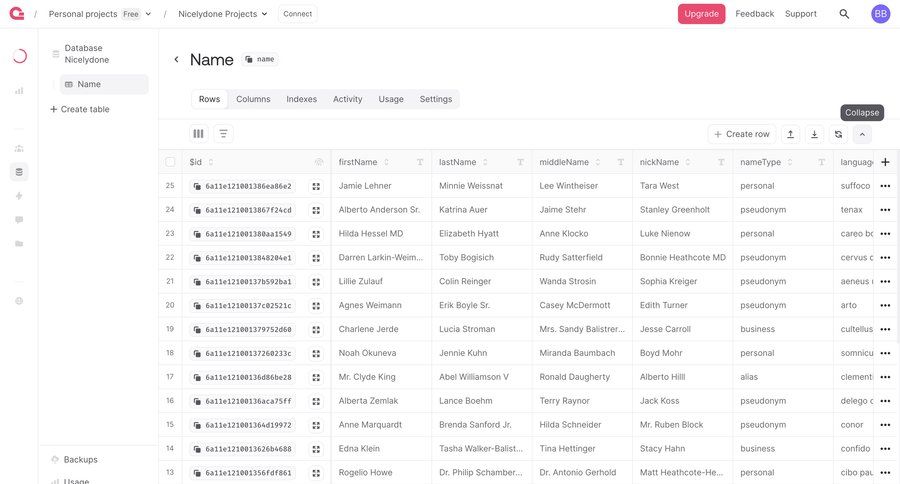Switch to the Rows tab

point(210,99)
